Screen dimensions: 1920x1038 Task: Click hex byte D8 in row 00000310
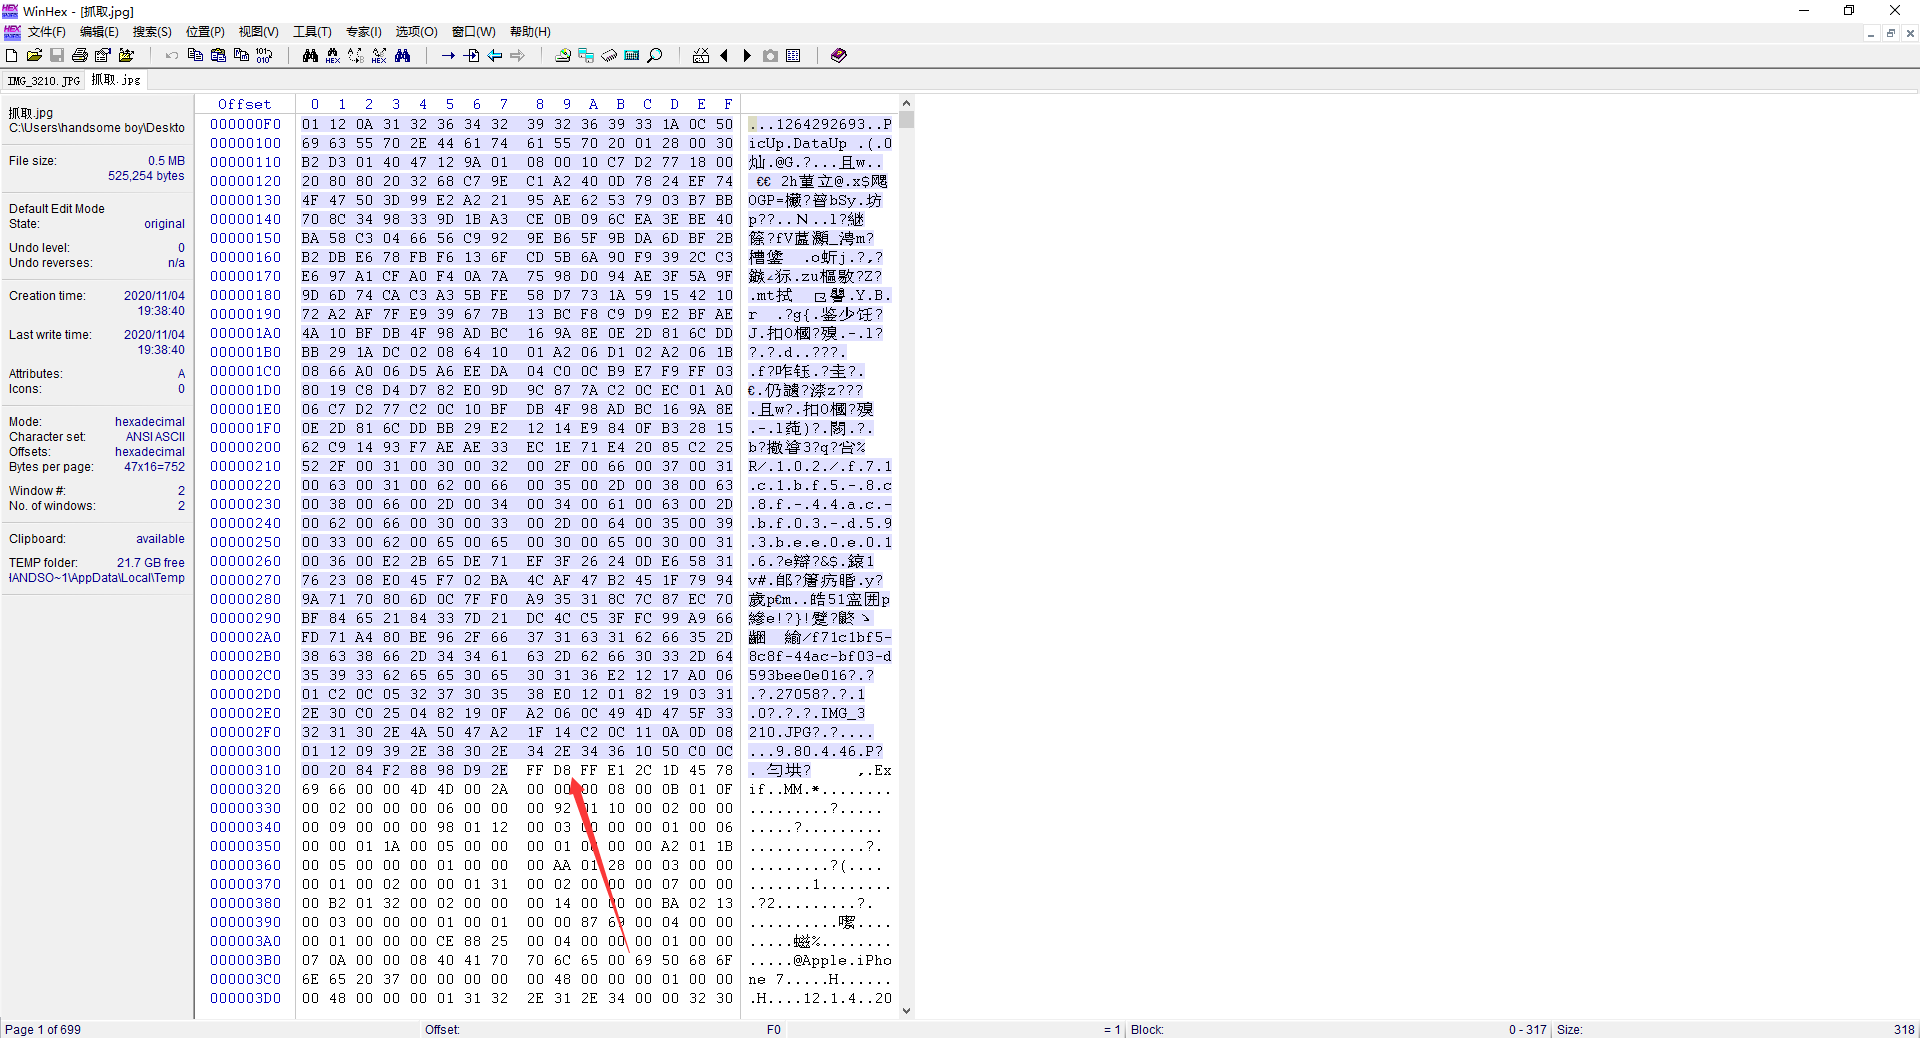[563, 770]
